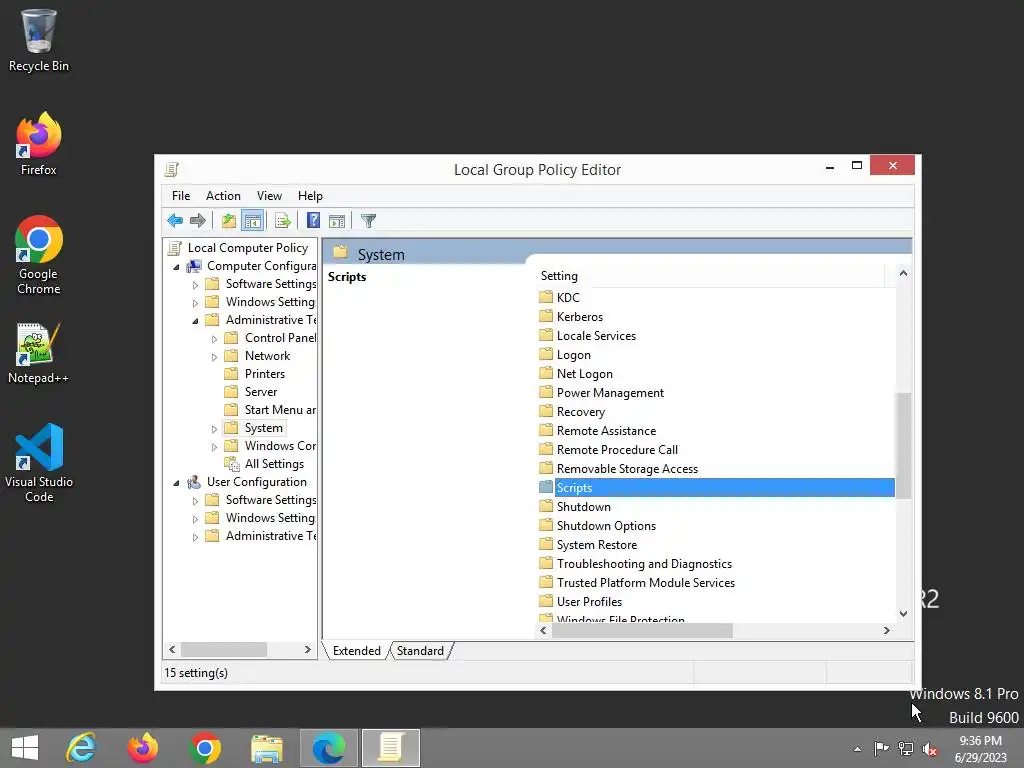Viewport: 1024px width, 768px height.
Task: Toggle Show/Hide Console Tree icon
Action: tap(252, 221)
